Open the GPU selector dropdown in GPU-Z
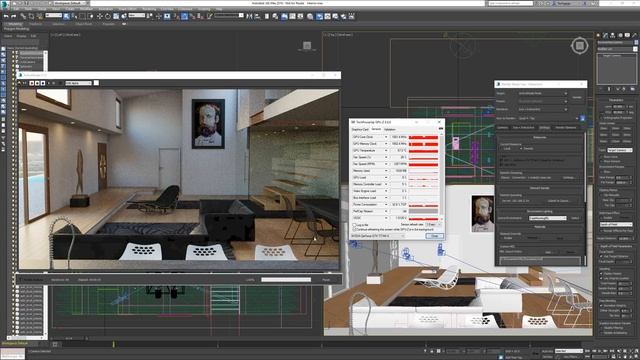The width and height of the screenshot is (640, 360). pyautogui.click(x=378, y=236)
